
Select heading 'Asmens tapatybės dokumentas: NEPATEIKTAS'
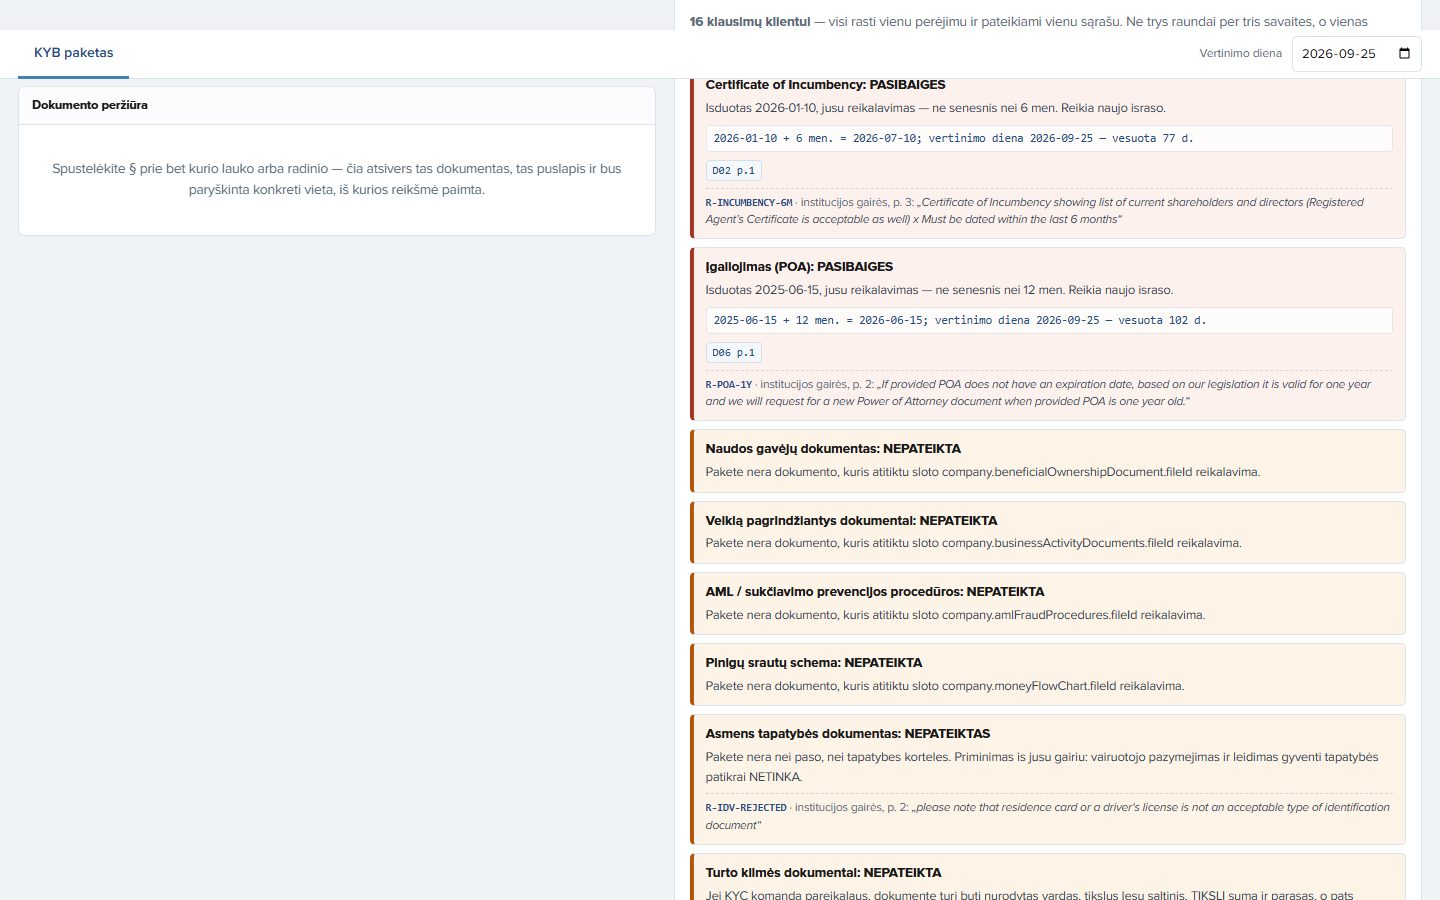pyautogui.click(x=848, y=734)
